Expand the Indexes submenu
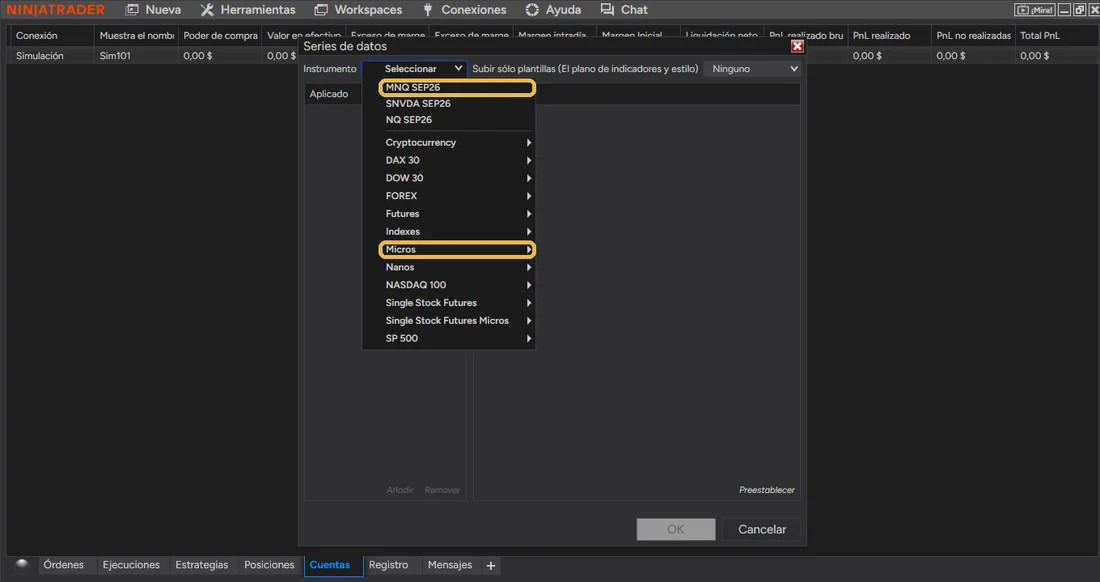 448,231
